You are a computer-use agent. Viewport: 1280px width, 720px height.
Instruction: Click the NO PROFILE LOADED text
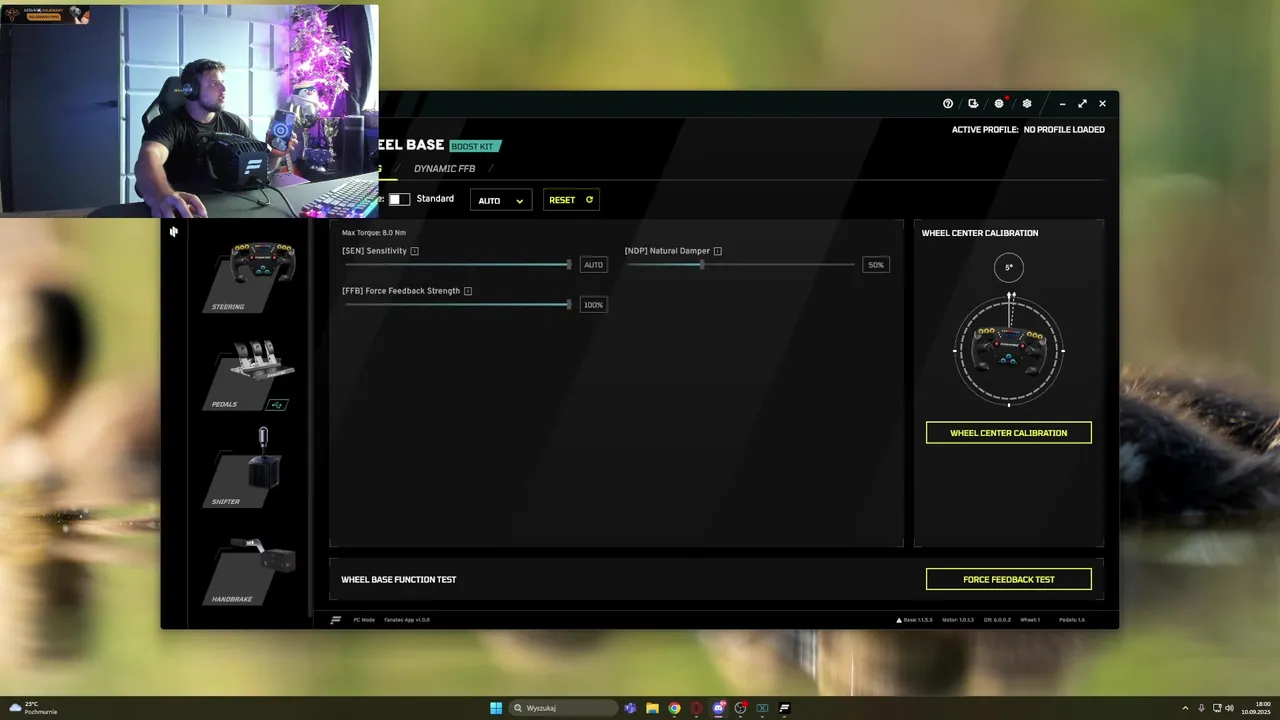pyautogui.click(x=1064, y=130)
